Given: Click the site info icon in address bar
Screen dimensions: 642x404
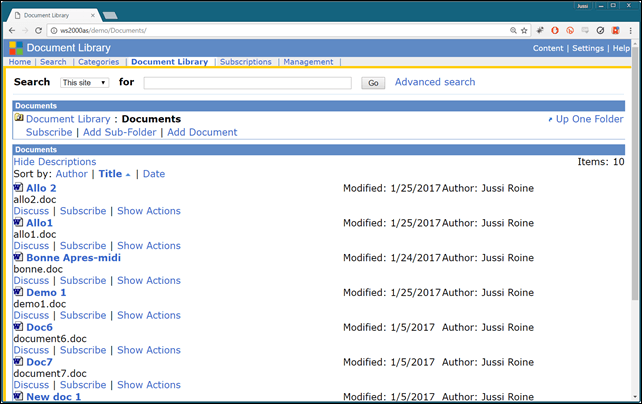Looking at the screenshot, I should (x=54, y=31).
